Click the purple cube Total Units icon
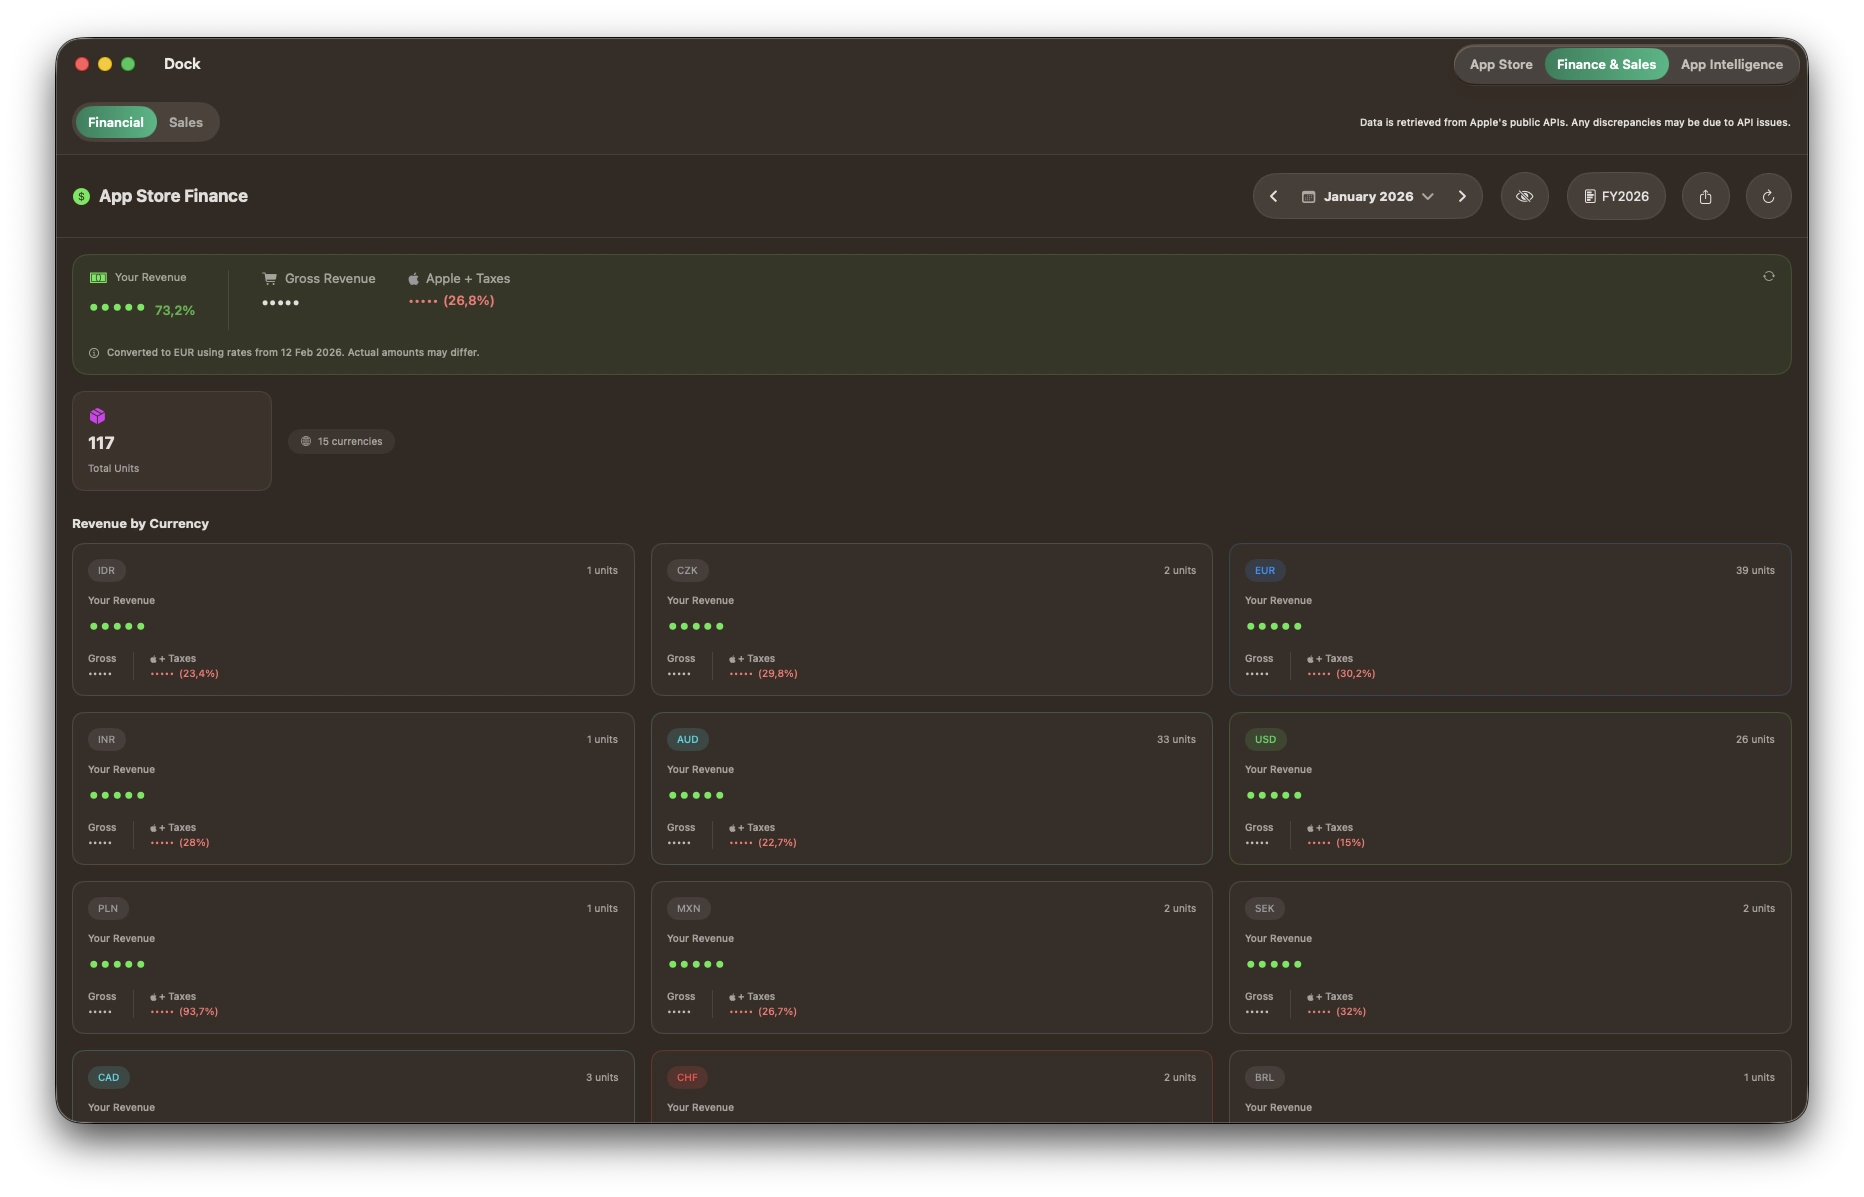This screenshot has width=1864, height=1197. [x=98, y=416]
